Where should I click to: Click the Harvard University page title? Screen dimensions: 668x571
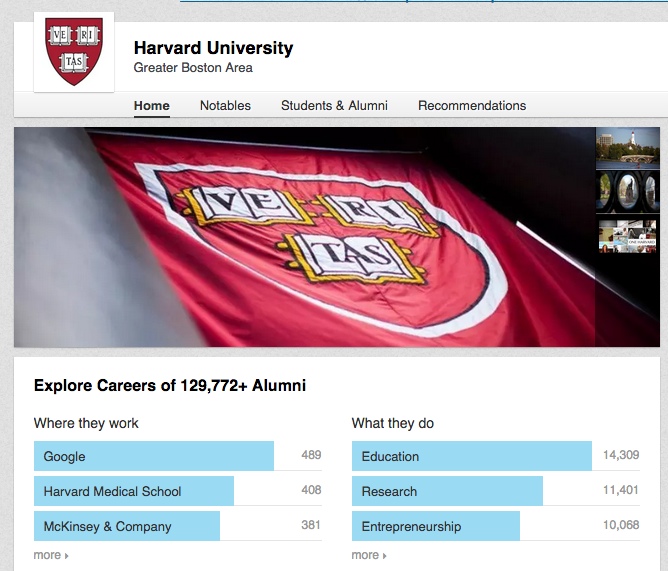213,48
